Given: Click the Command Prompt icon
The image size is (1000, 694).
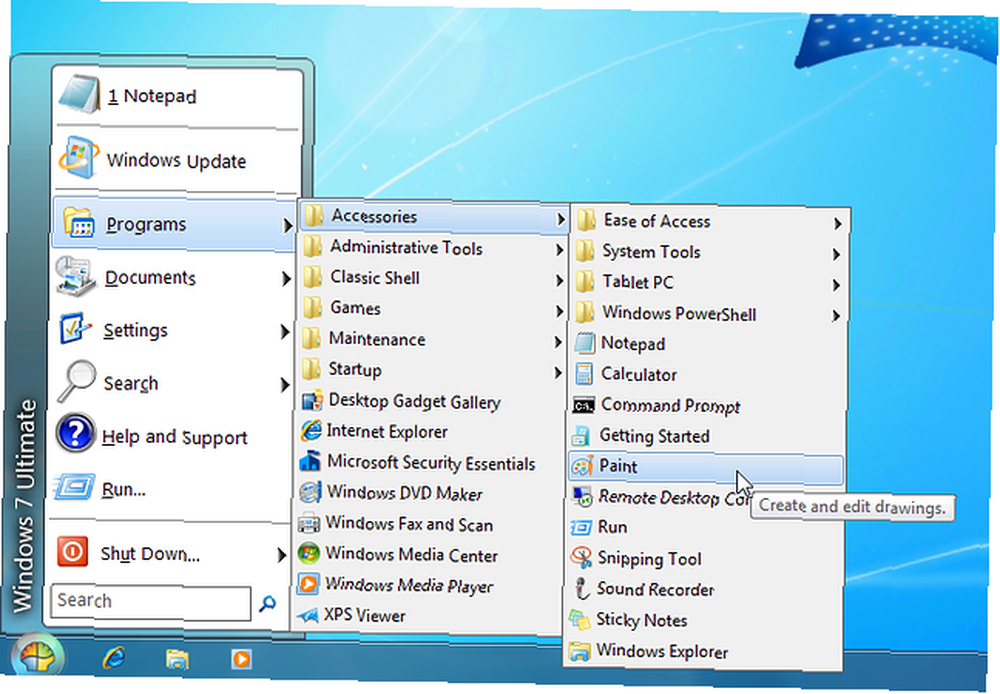Looking at the screenshot, I should click(x=584, y=405).
